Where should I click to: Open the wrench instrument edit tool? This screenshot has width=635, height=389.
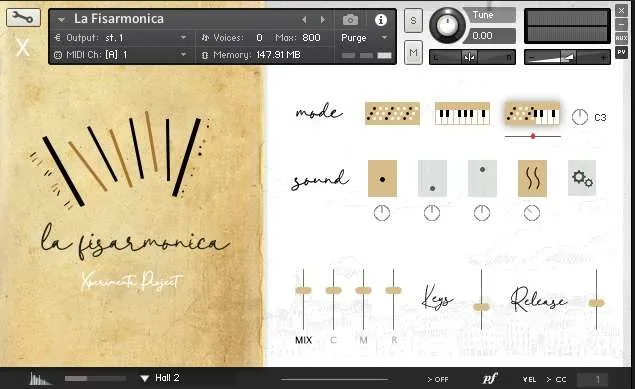[23, 18]
